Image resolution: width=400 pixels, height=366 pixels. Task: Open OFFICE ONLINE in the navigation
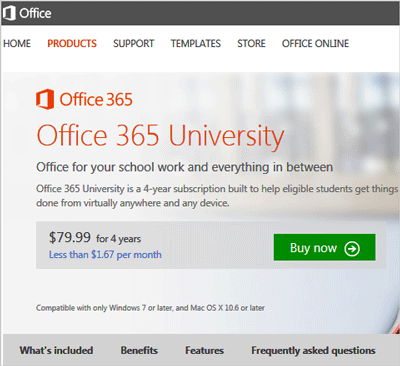[315, 43]
